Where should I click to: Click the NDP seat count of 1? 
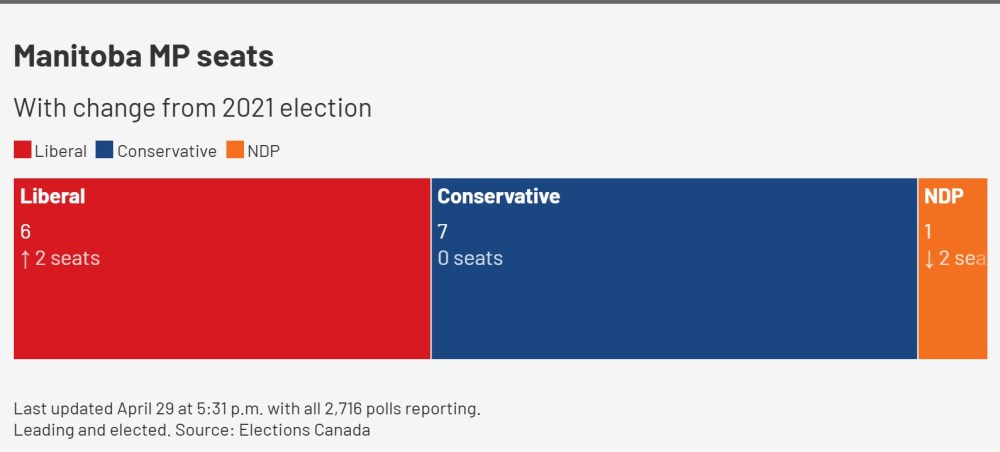[x=928, y=232]
